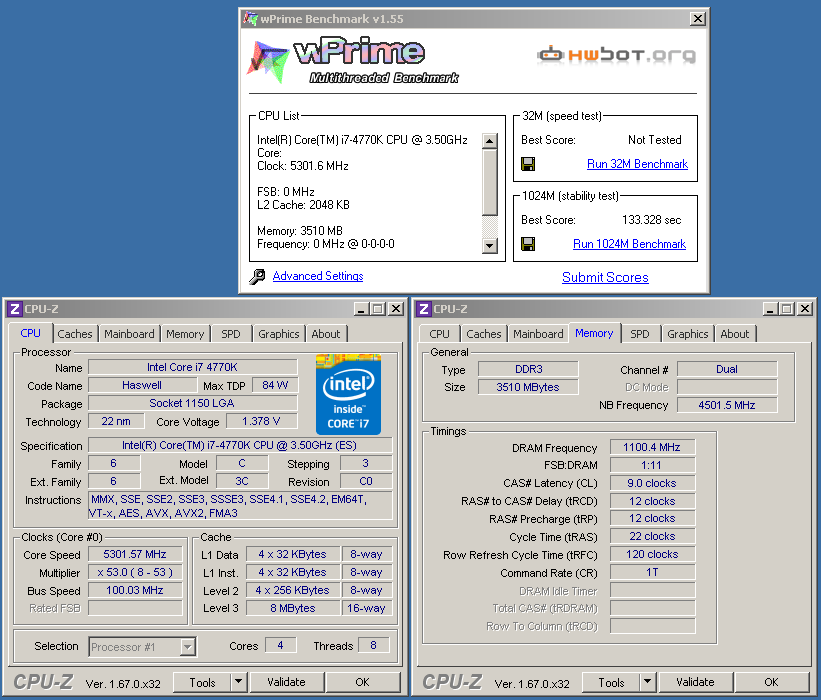Click the floppy save icon under 32M speed test
821x700 pixels.
pos(528,164)
